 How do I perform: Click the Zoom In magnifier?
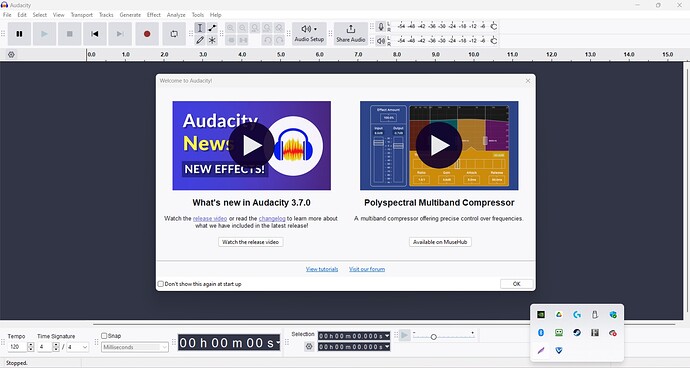coord(231,28)
